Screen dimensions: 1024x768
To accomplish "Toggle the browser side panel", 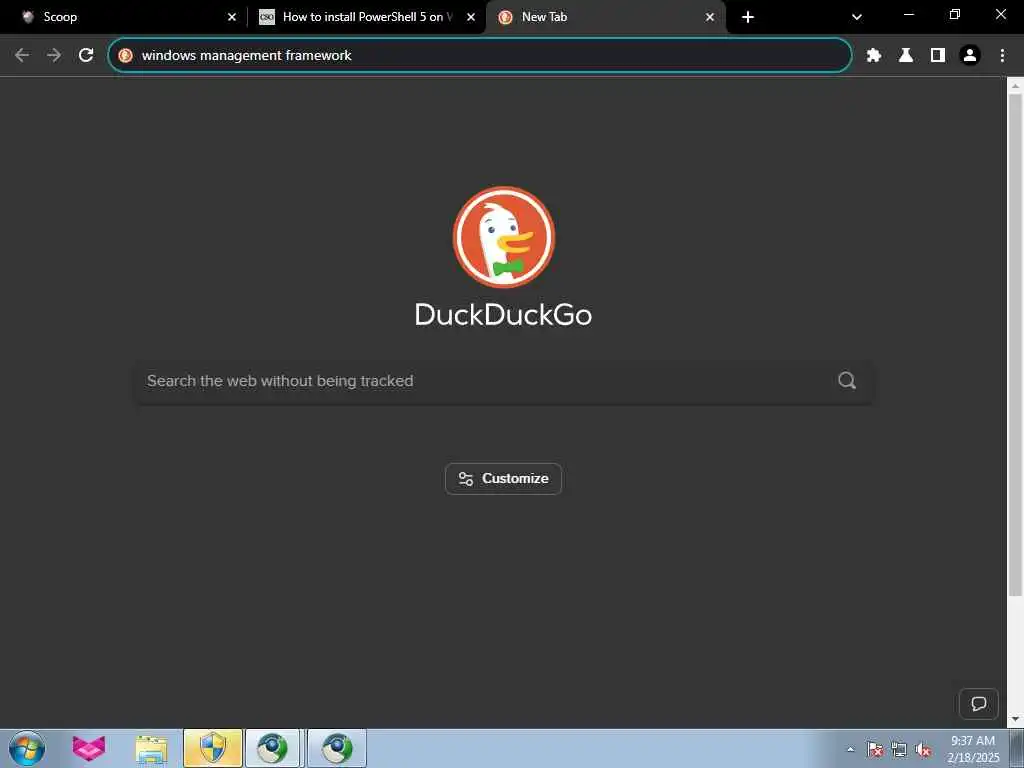I will pyautogui.click(x=937, y=56).
